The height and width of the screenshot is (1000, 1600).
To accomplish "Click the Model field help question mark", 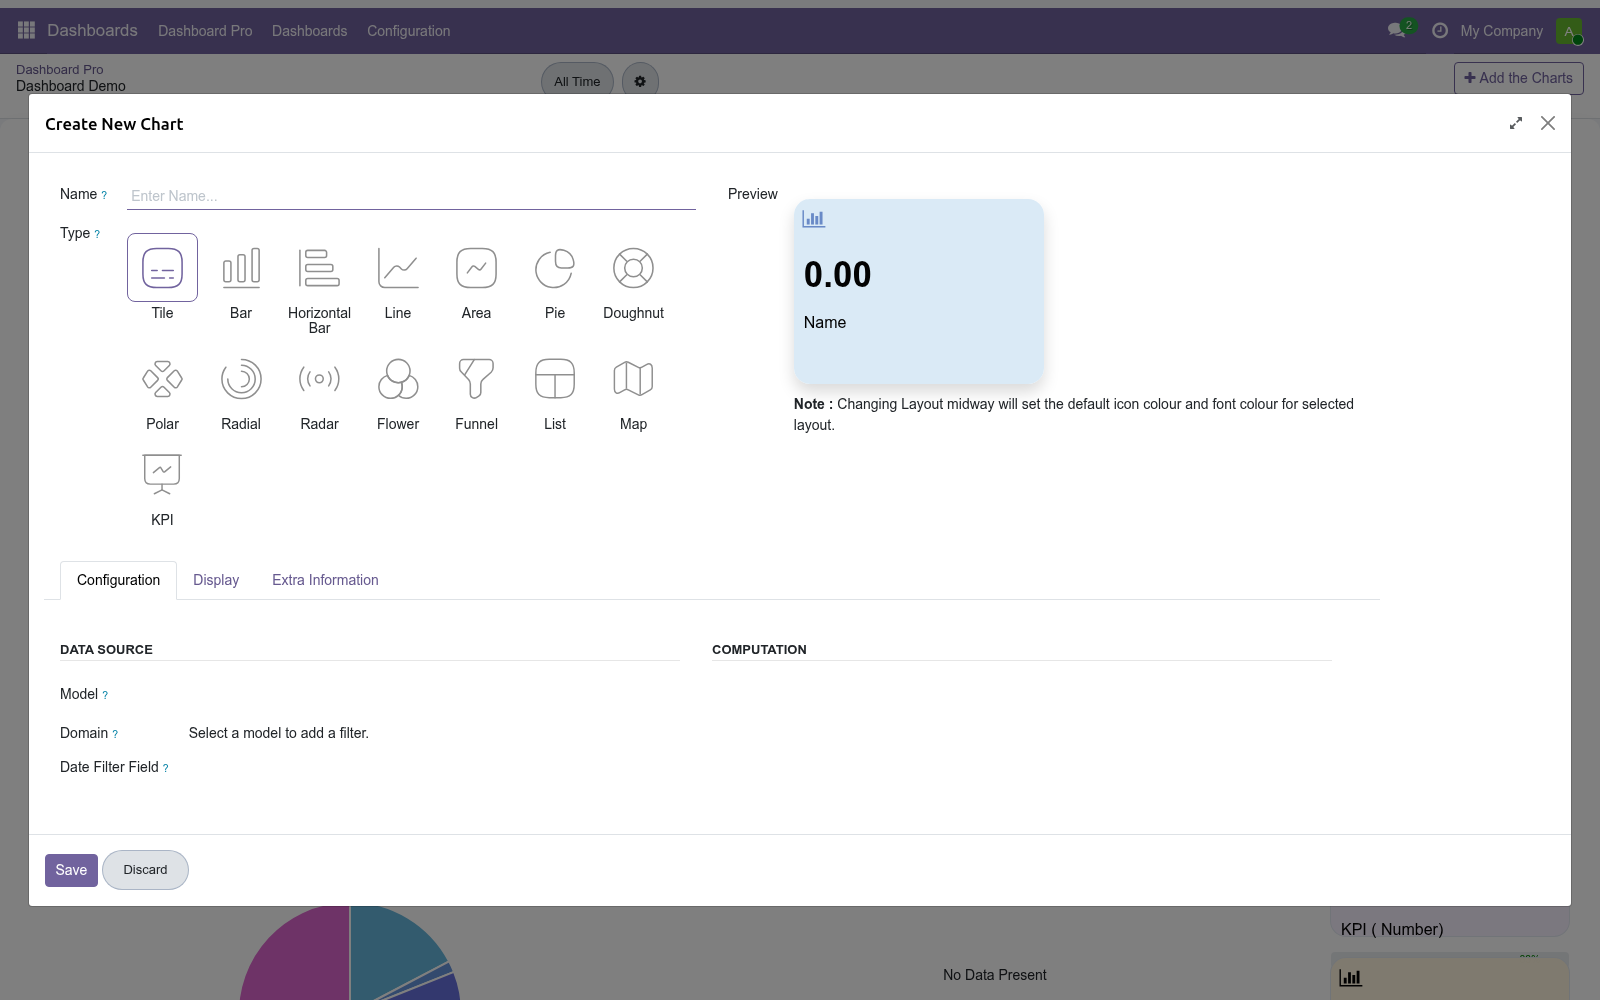I will pyautogui.click(x=105, y=695).
